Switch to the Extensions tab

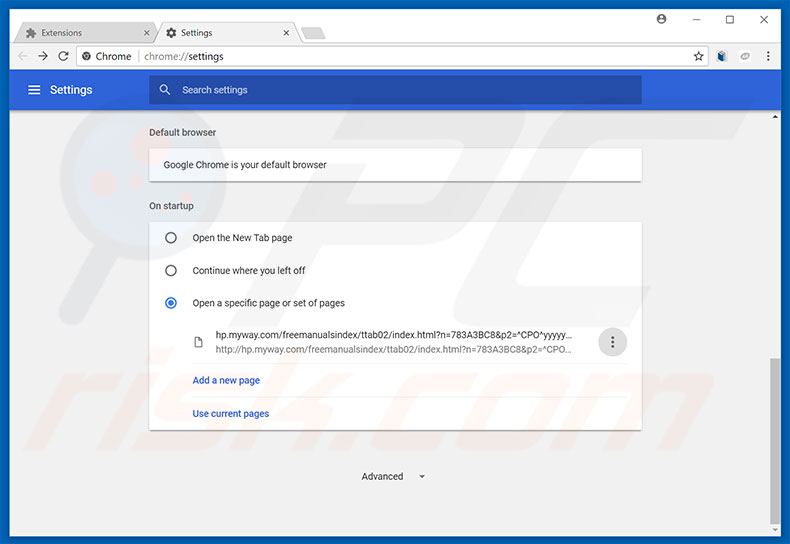click(x=85, y=33)
